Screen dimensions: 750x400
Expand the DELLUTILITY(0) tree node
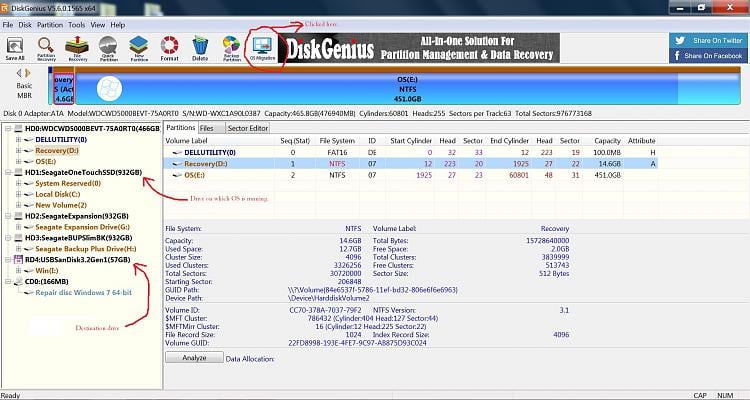coord(19,140)
